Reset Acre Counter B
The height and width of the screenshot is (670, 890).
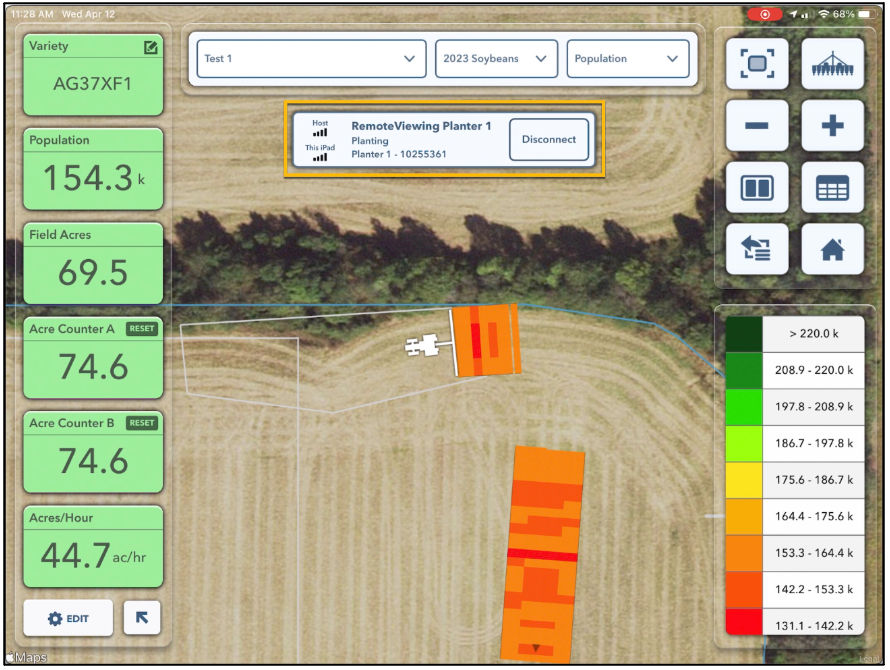pos(142,423)
